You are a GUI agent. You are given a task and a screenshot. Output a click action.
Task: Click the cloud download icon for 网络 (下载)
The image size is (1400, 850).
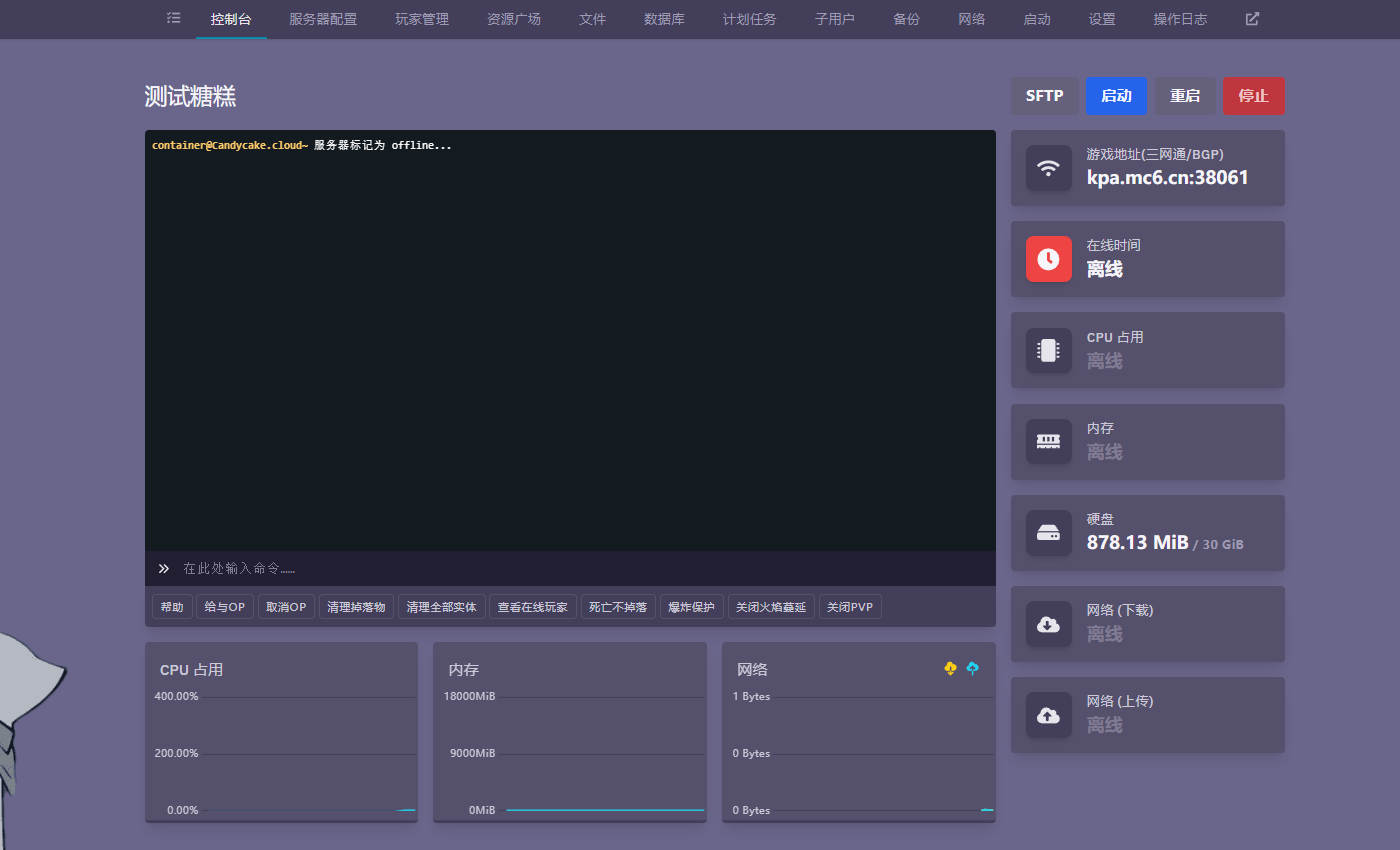point(1048,624)
